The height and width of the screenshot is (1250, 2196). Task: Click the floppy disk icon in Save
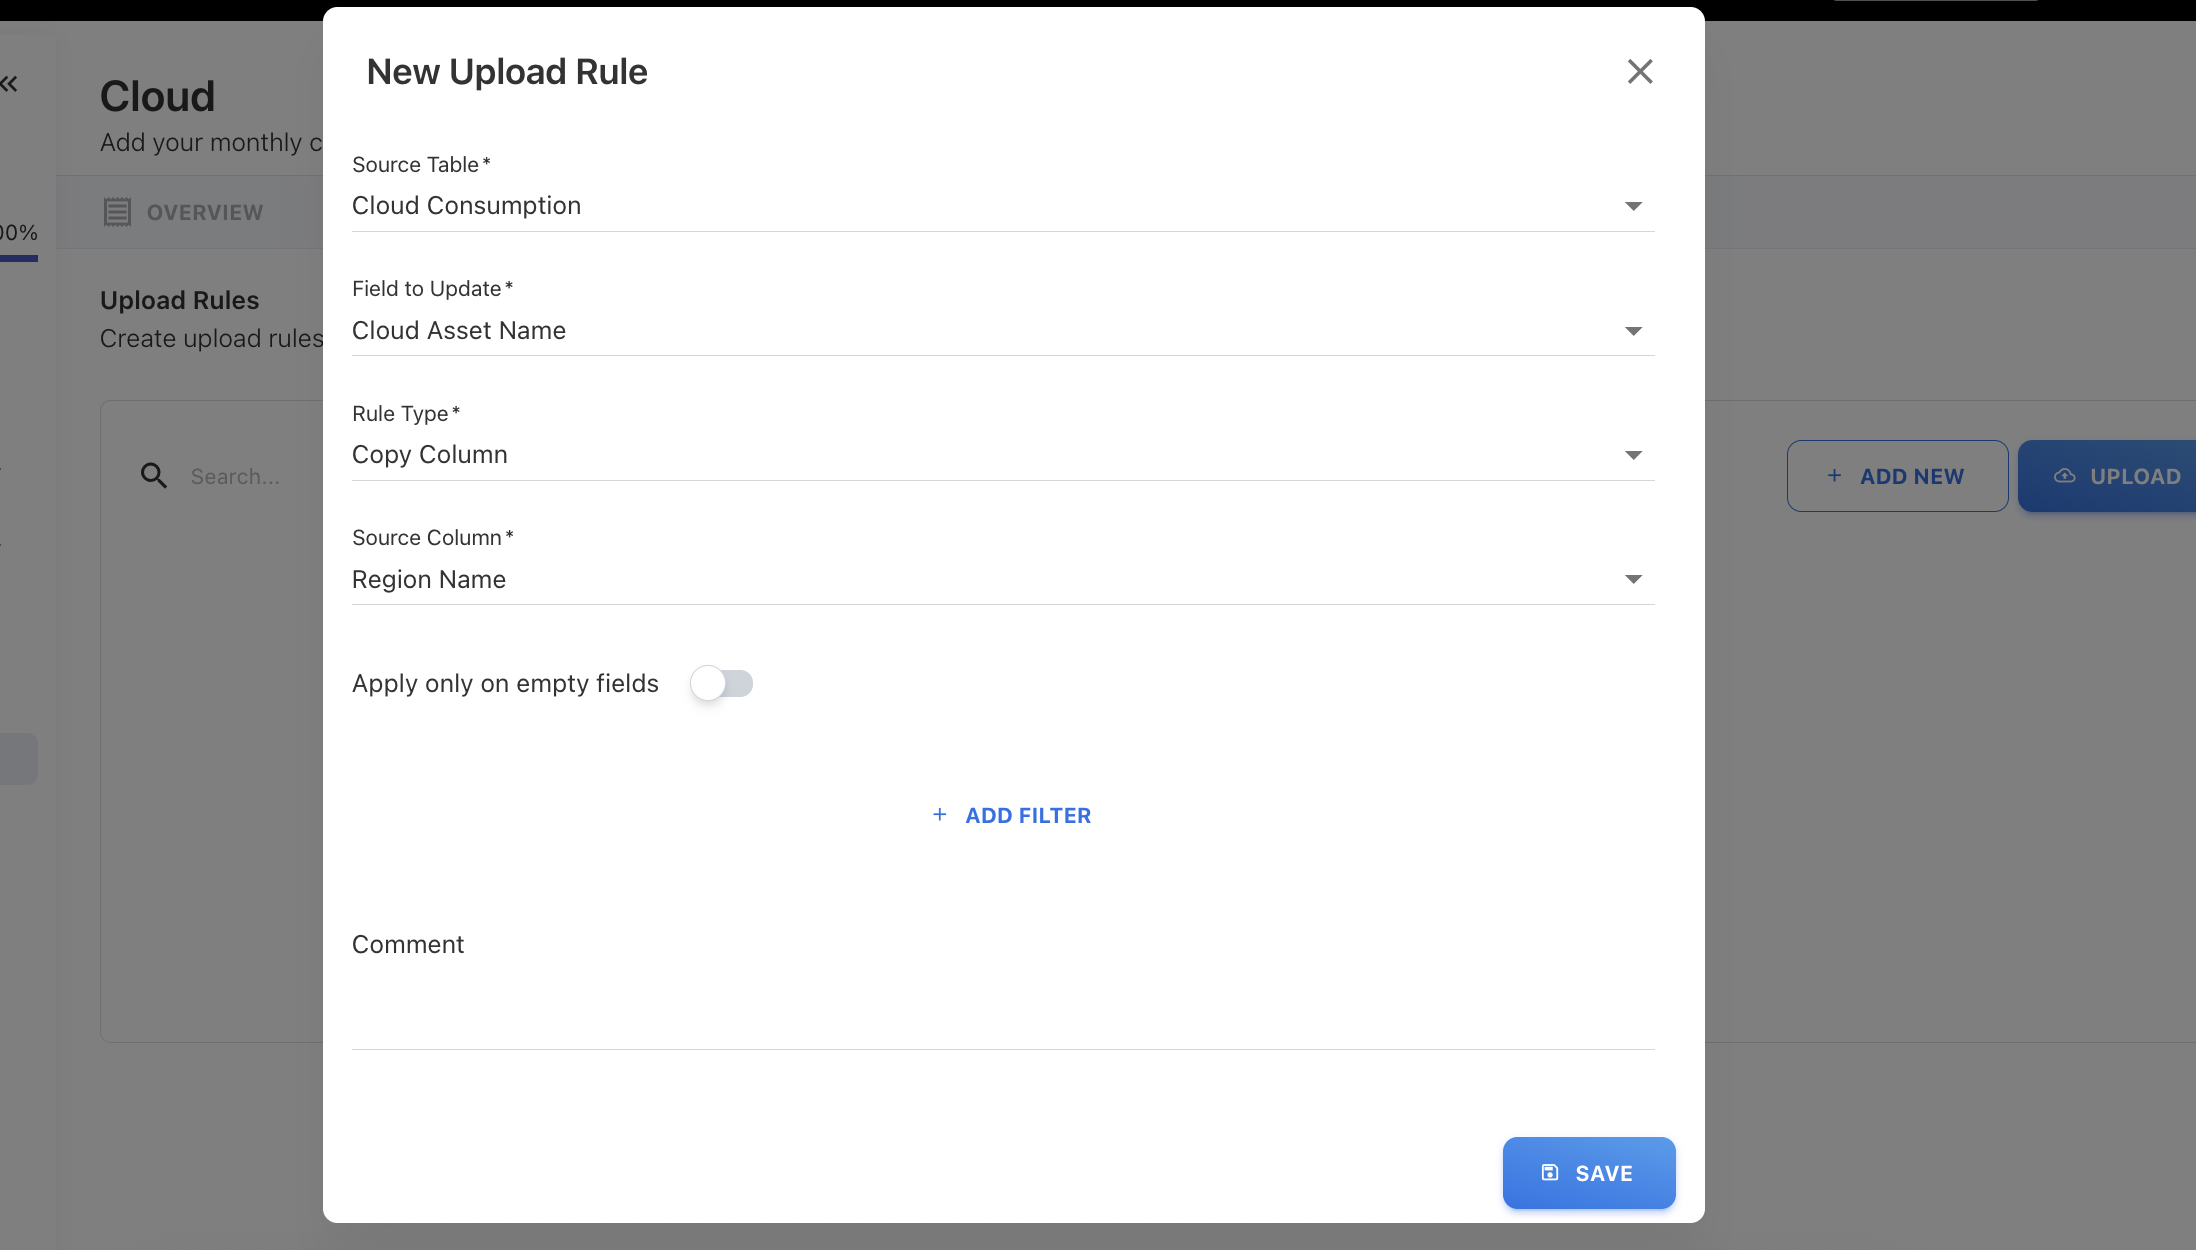tap(1549, 1173)
